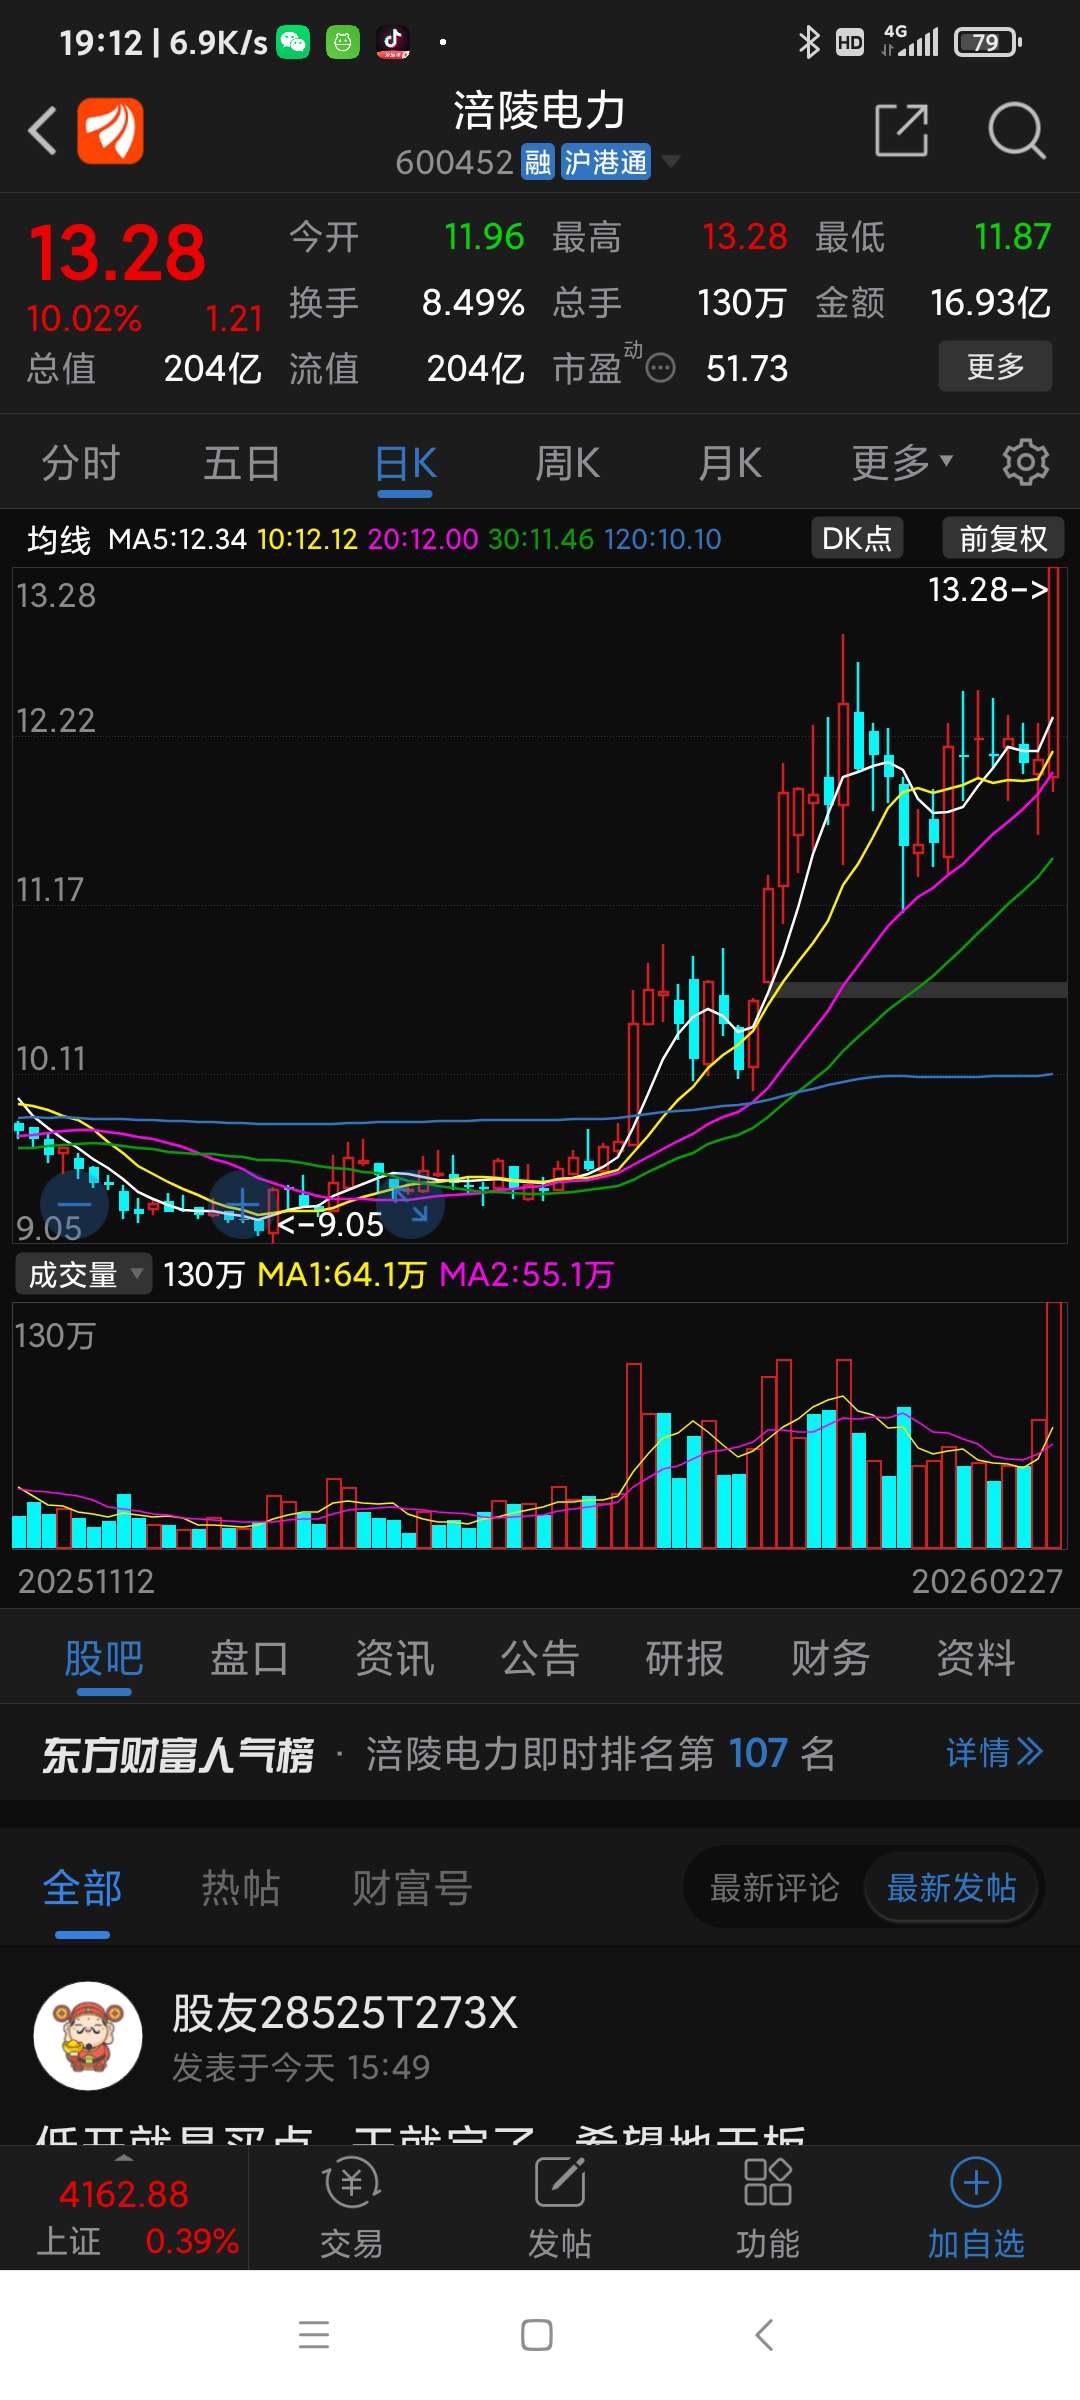Open avatar of 股友28525T273X
Image resolution: width=1080 pixels, height=2400 pixels.
pos(88,2036)
